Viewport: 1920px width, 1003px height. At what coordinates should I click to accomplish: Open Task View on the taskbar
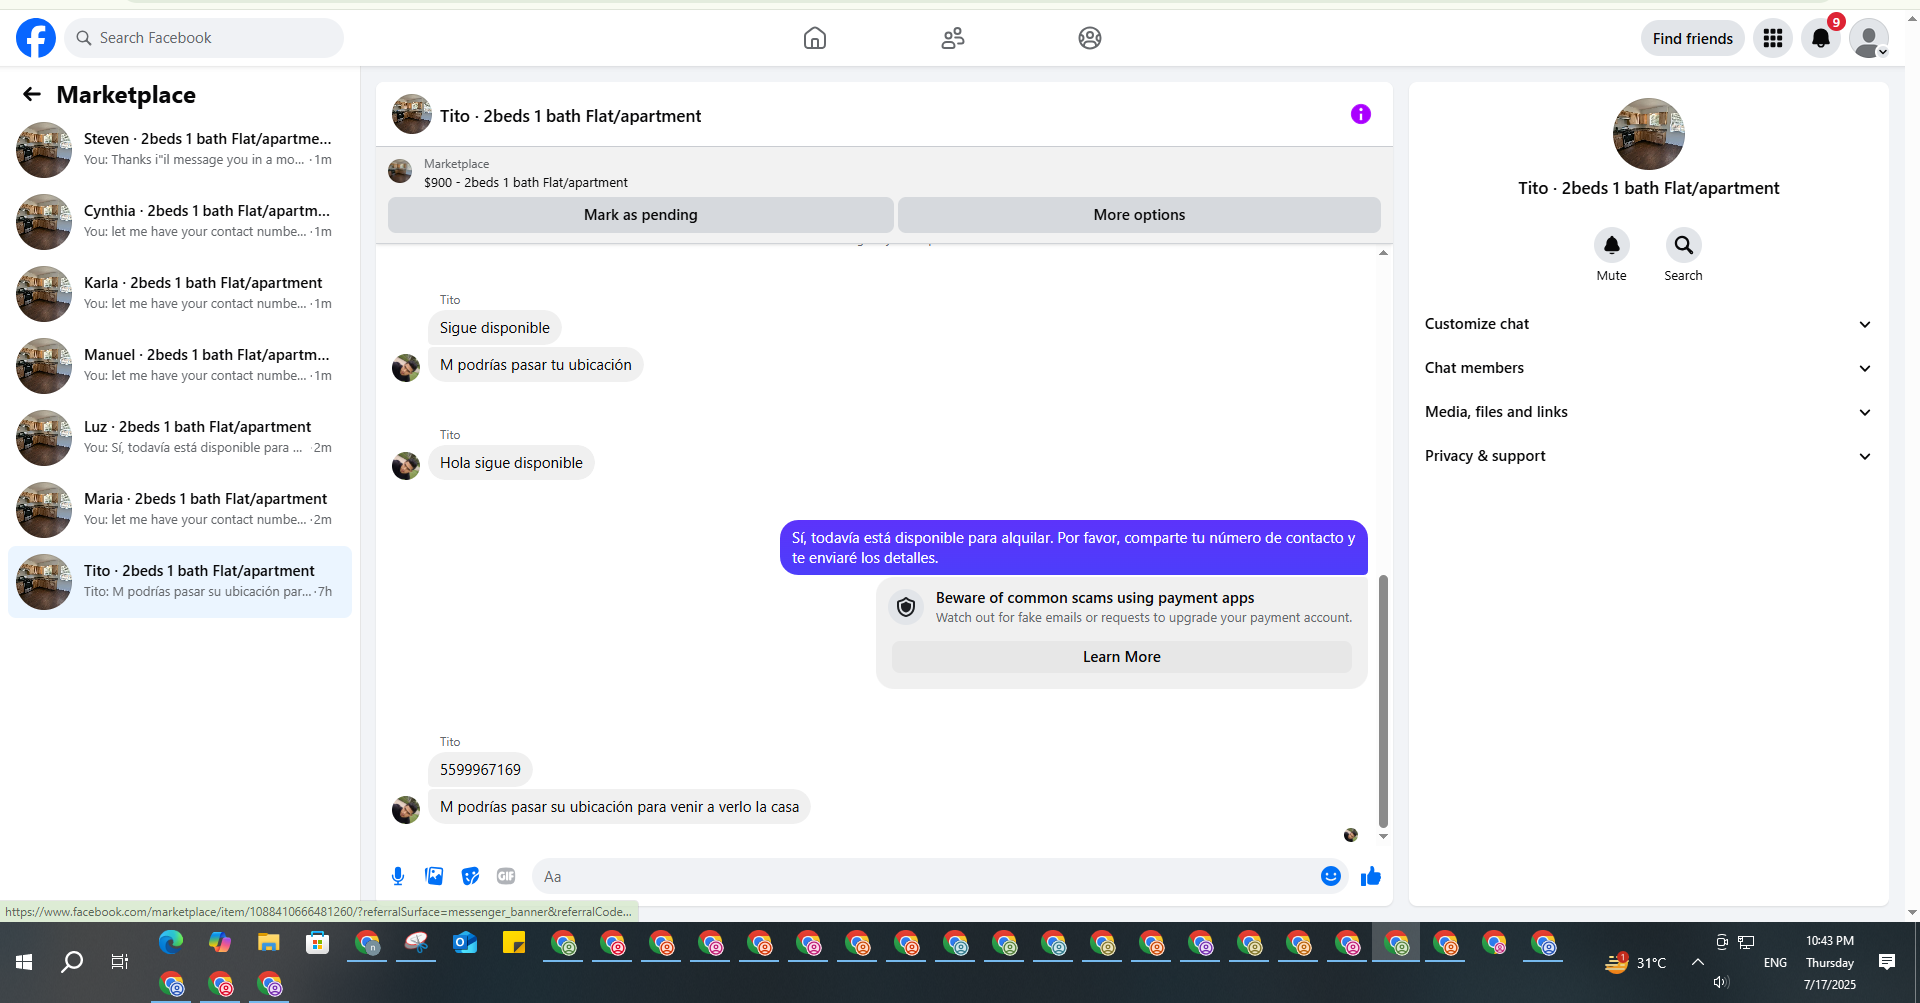pos(120,962)
